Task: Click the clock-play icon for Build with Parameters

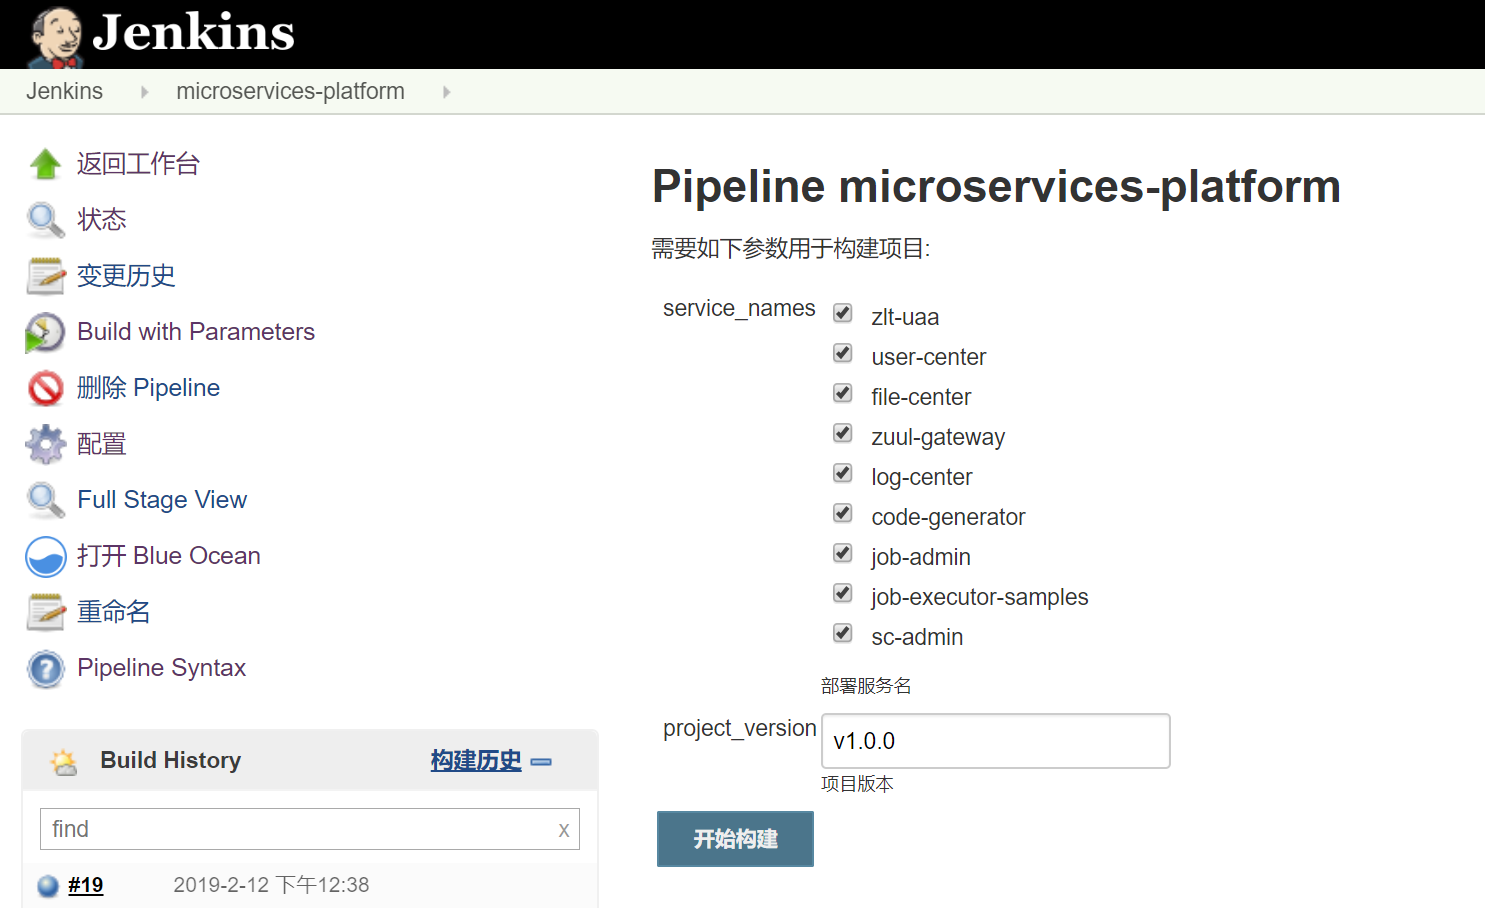Action: (45, 333)
